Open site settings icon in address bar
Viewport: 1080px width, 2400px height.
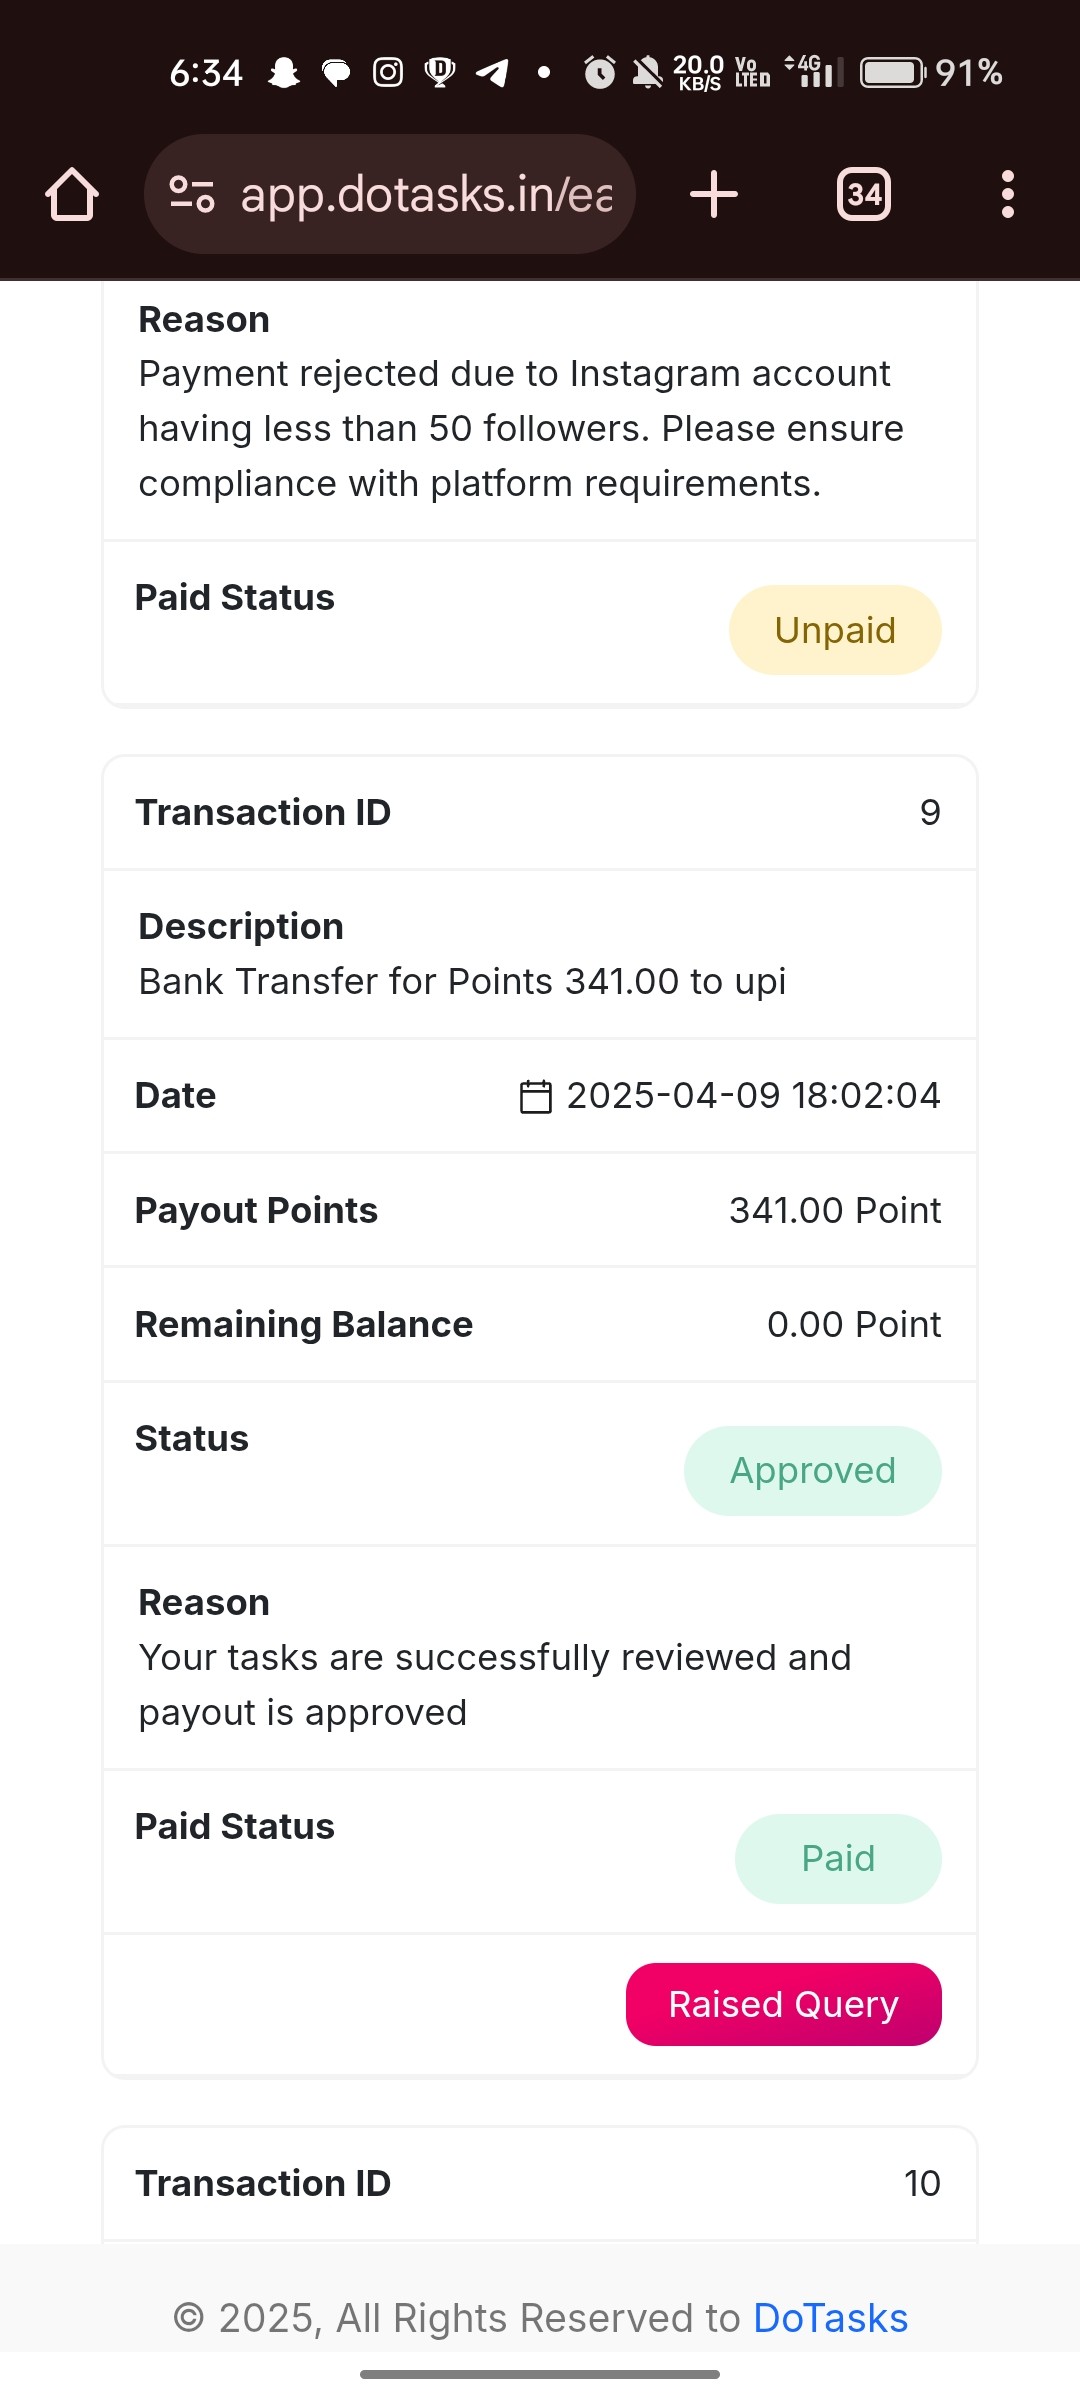tap(192, 194)
